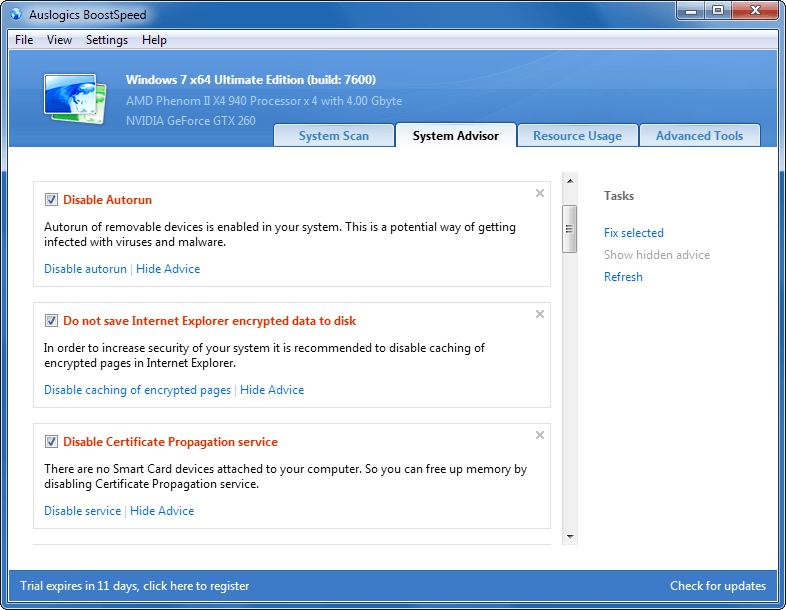Click the Disable Autorun heading
Image resolution: width=786 pixels, height=610 pixels.
107,200
